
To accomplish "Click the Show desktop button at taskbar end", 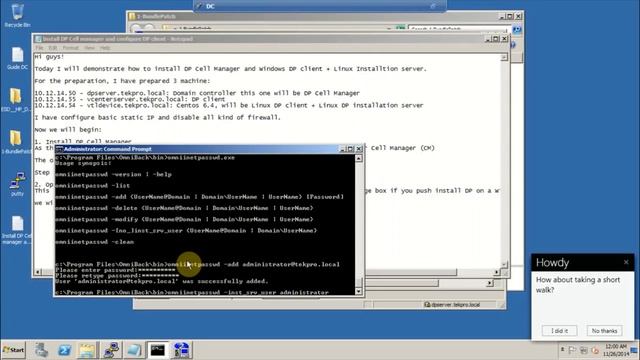I will (x=635, y=350).
